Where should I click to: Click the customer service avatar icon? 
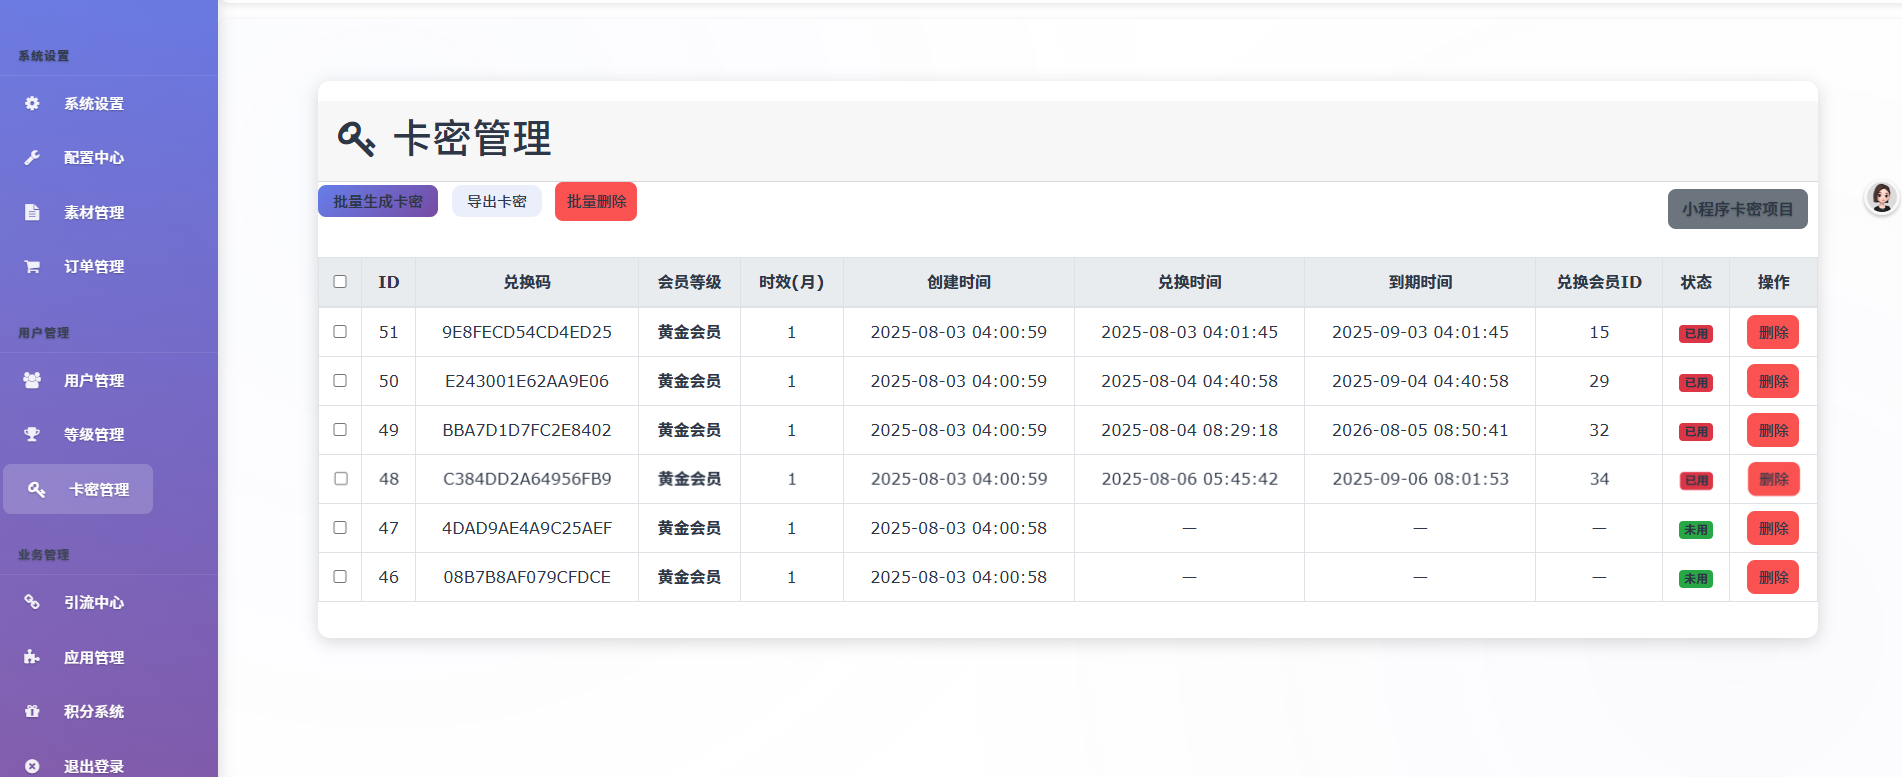tap(1882, 198)
